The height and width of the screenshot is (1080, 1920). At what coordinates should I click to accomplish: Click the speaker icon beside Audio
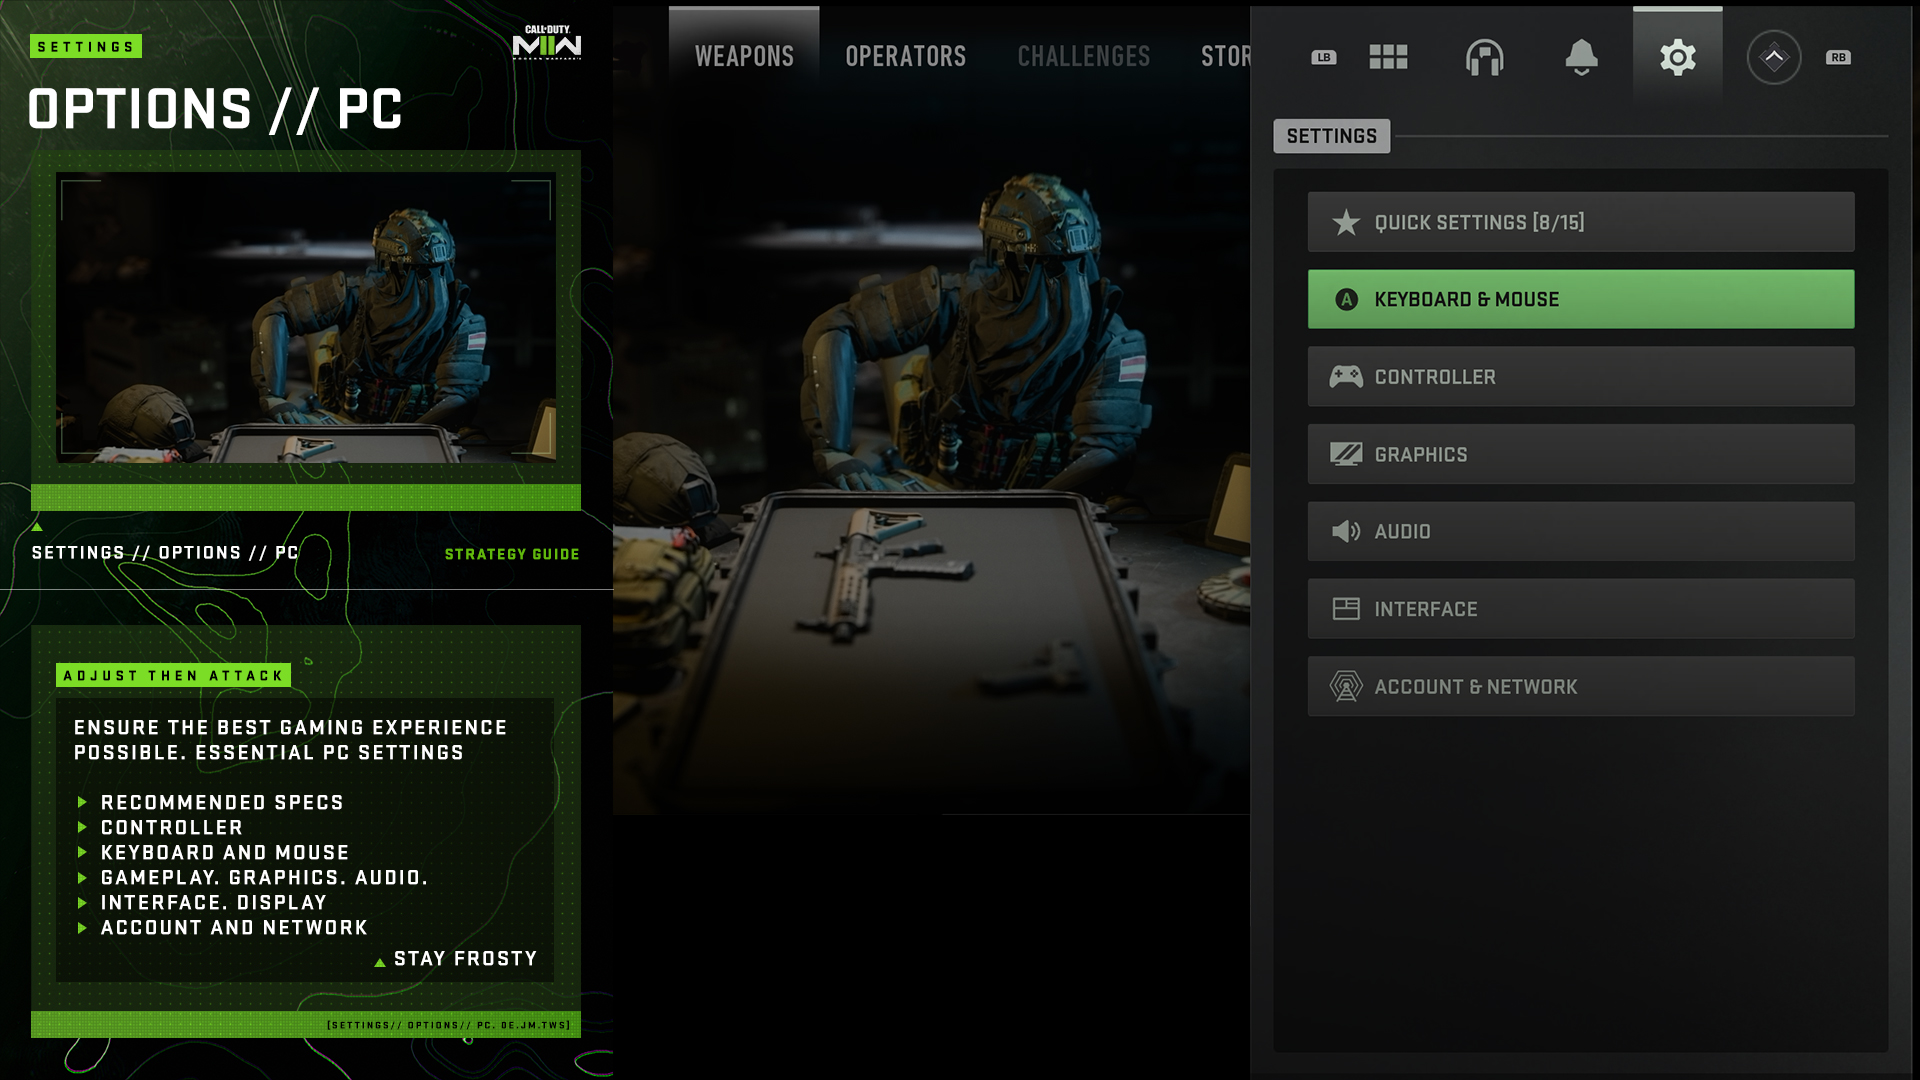[x=1346, y=532]
